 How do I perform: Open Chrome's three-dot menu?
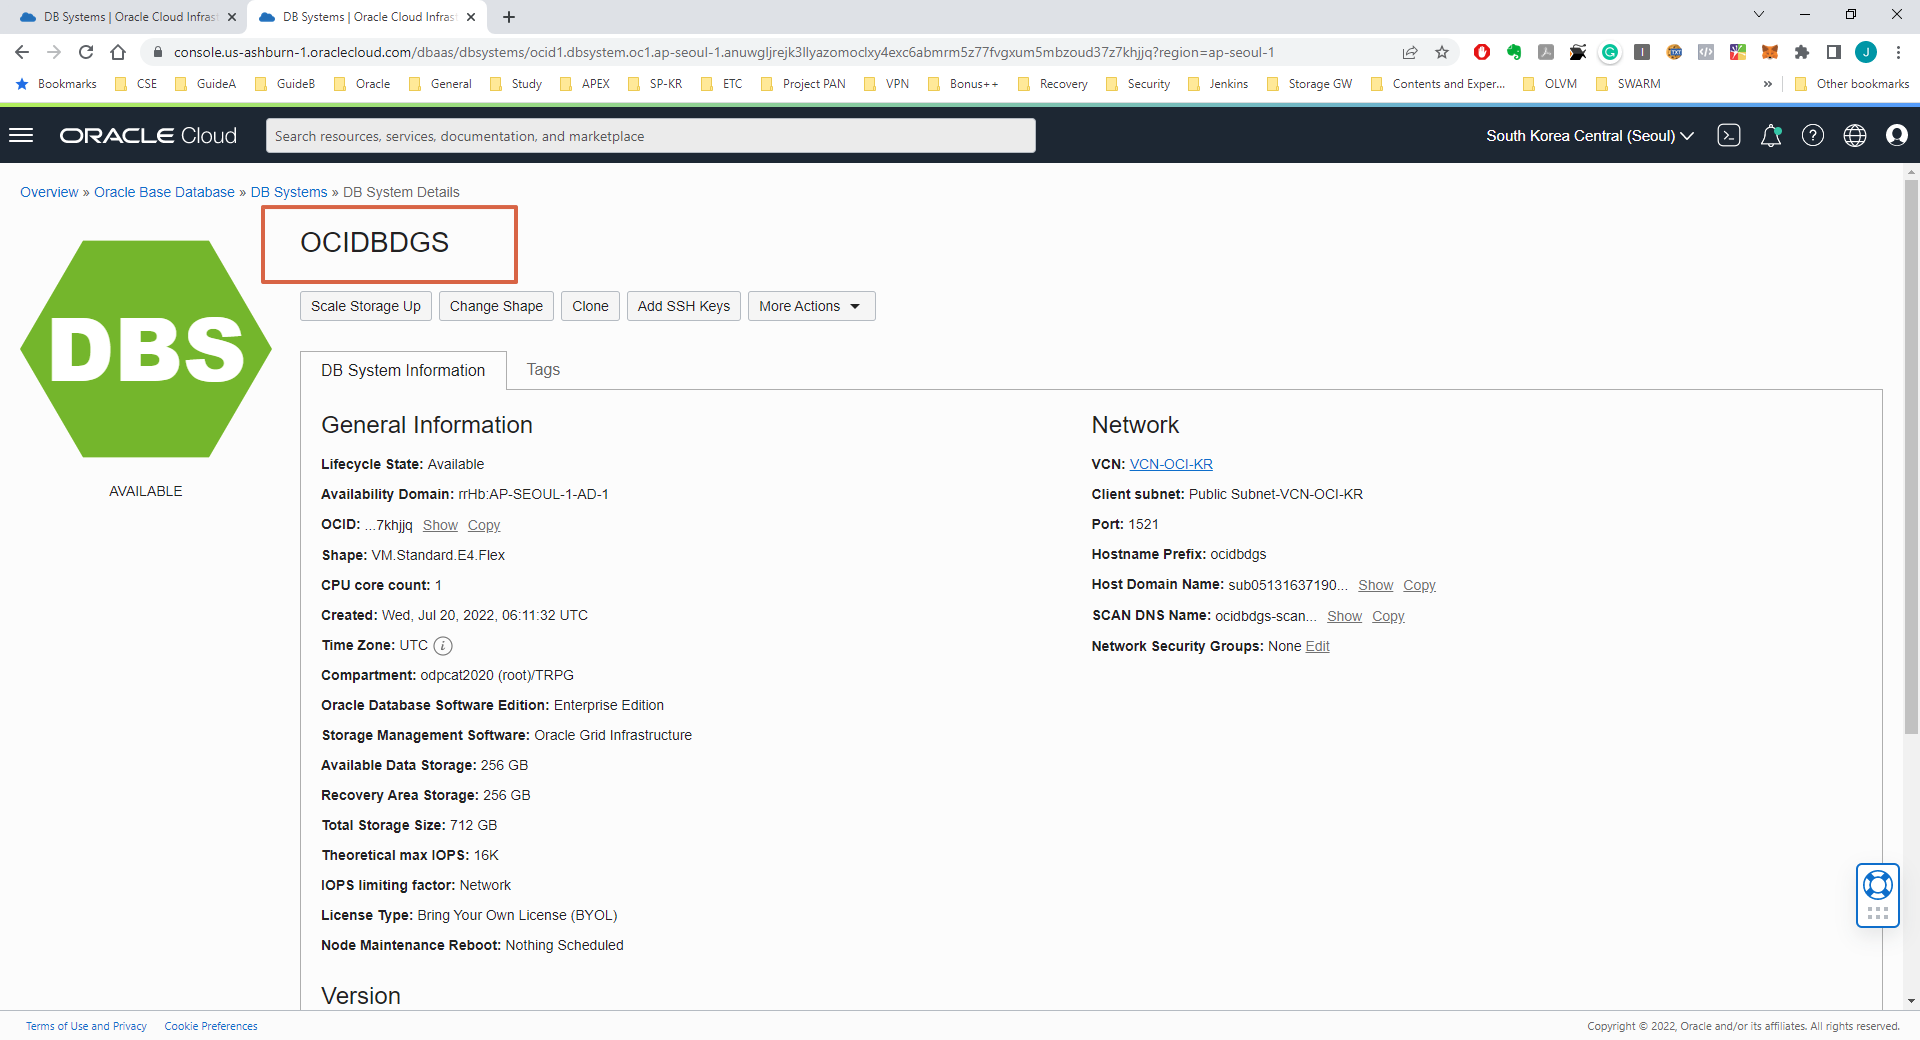(1898, 52)
